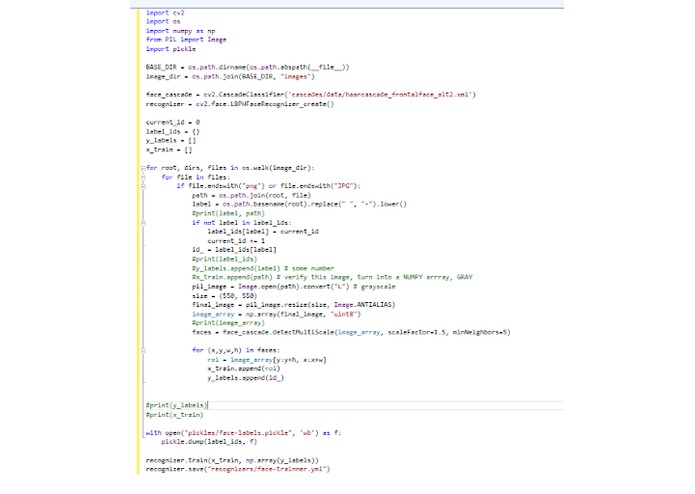Click the 'for (x,y,w,h) in faces:' text
This screenshot has width=695, height=494.
click(x=236, y=350)
